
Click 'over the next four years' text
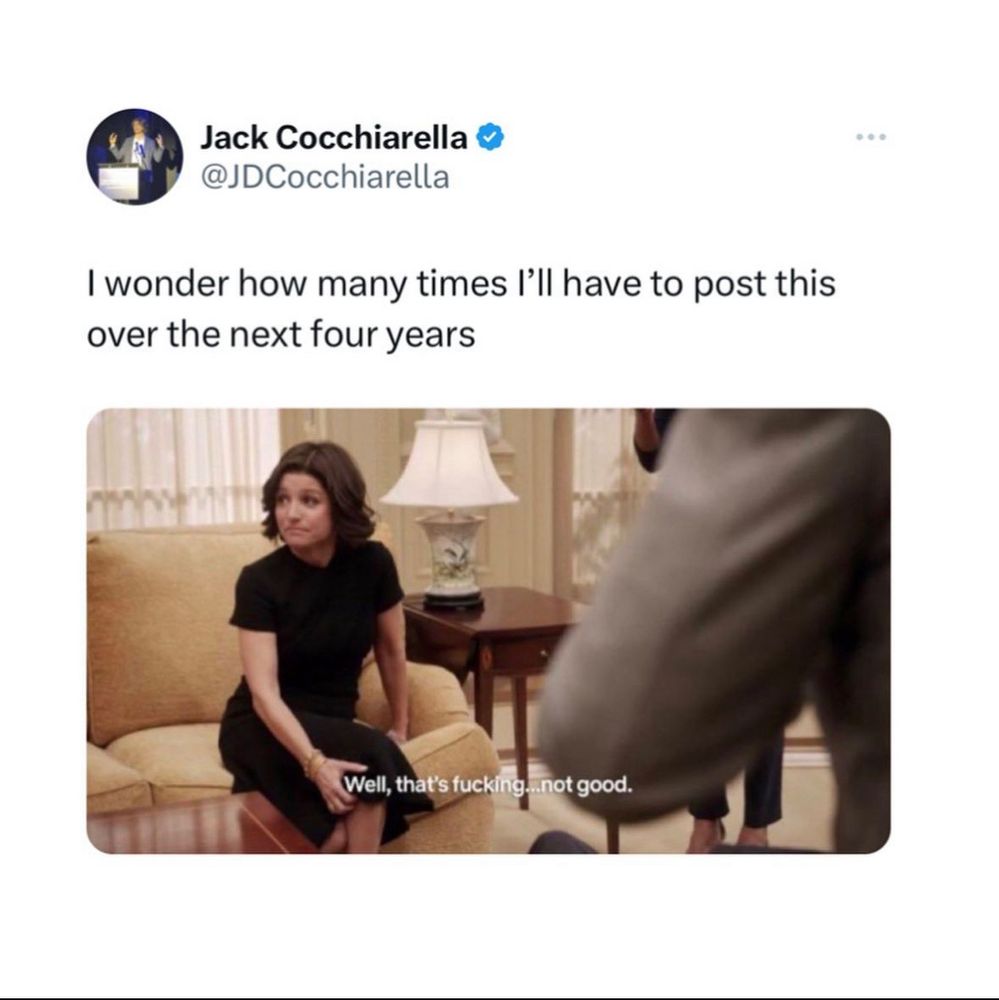point(281,334)
